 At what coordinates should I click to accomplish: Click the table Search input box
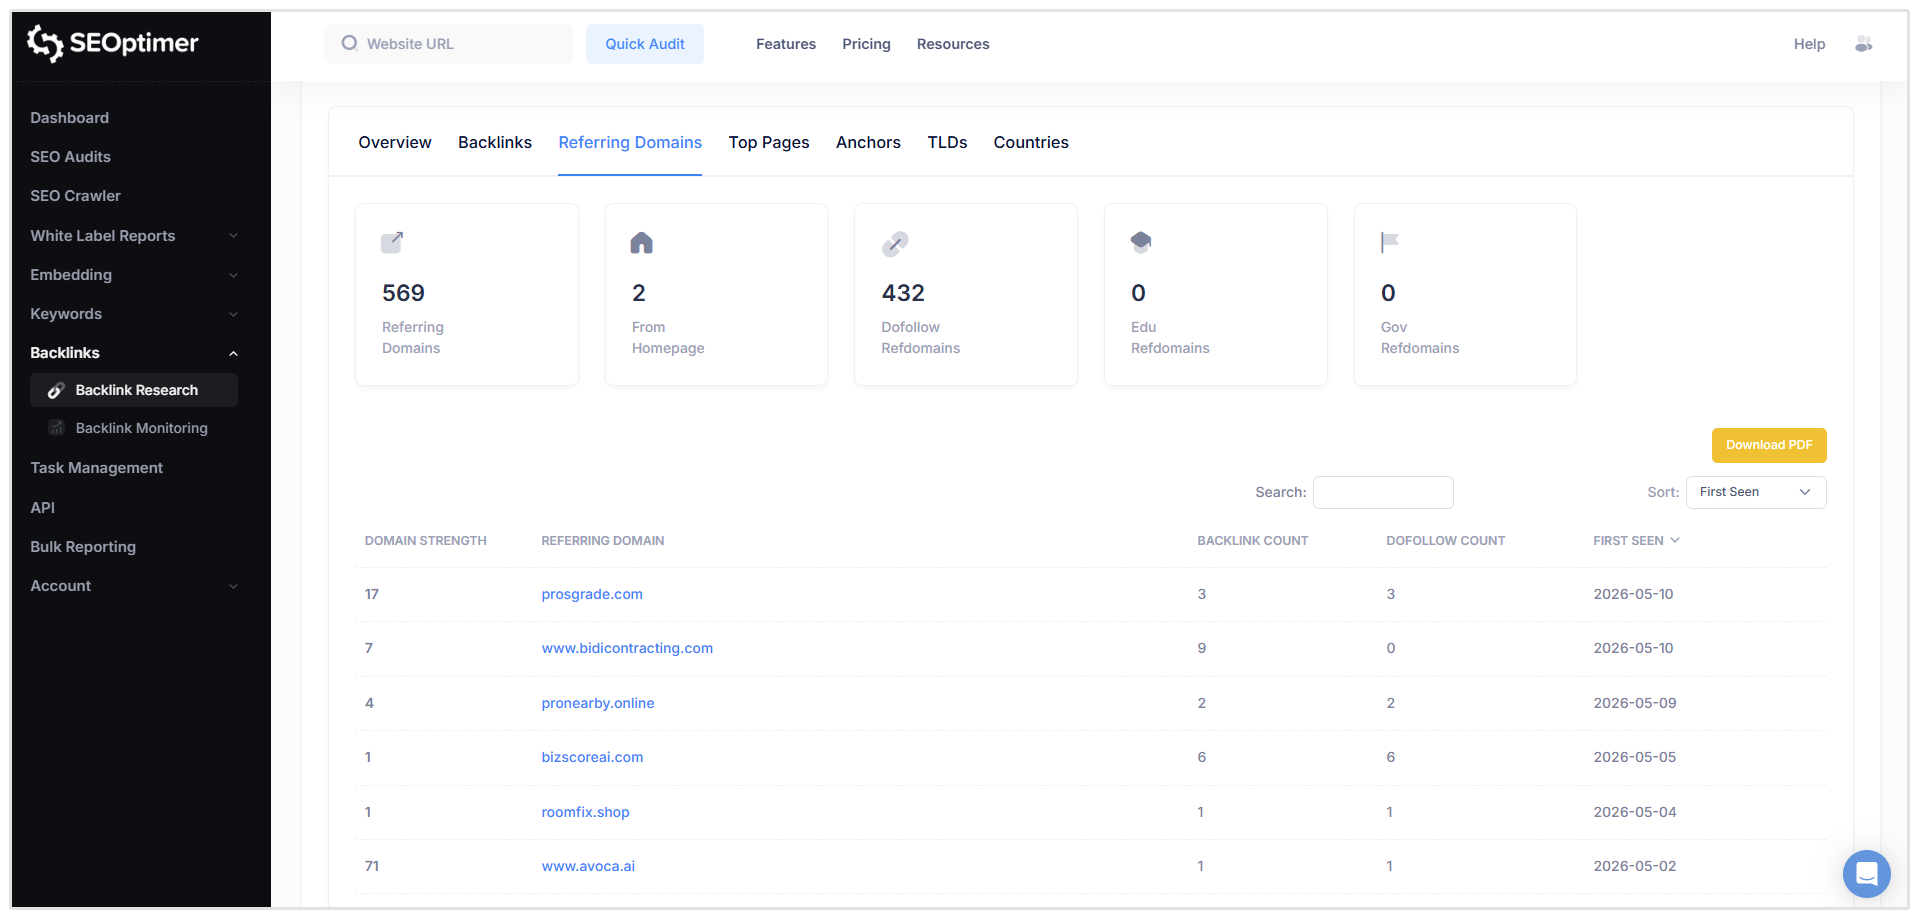1383,492
